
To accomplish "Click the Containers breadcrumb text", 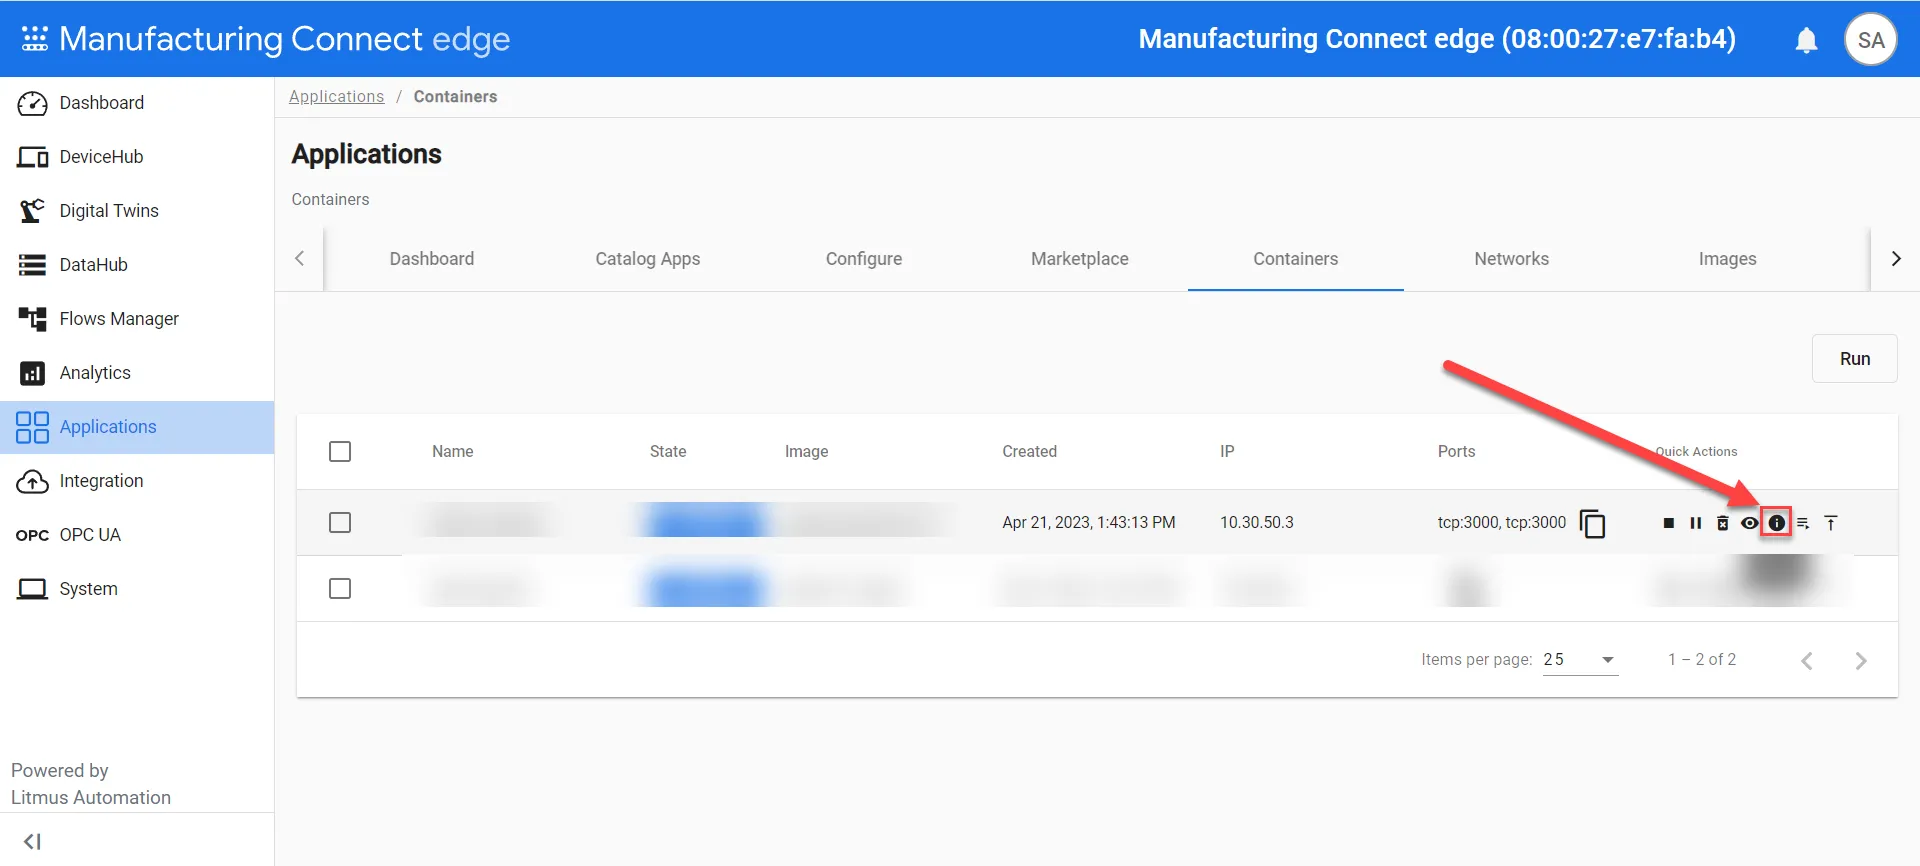I will point(455,97).
